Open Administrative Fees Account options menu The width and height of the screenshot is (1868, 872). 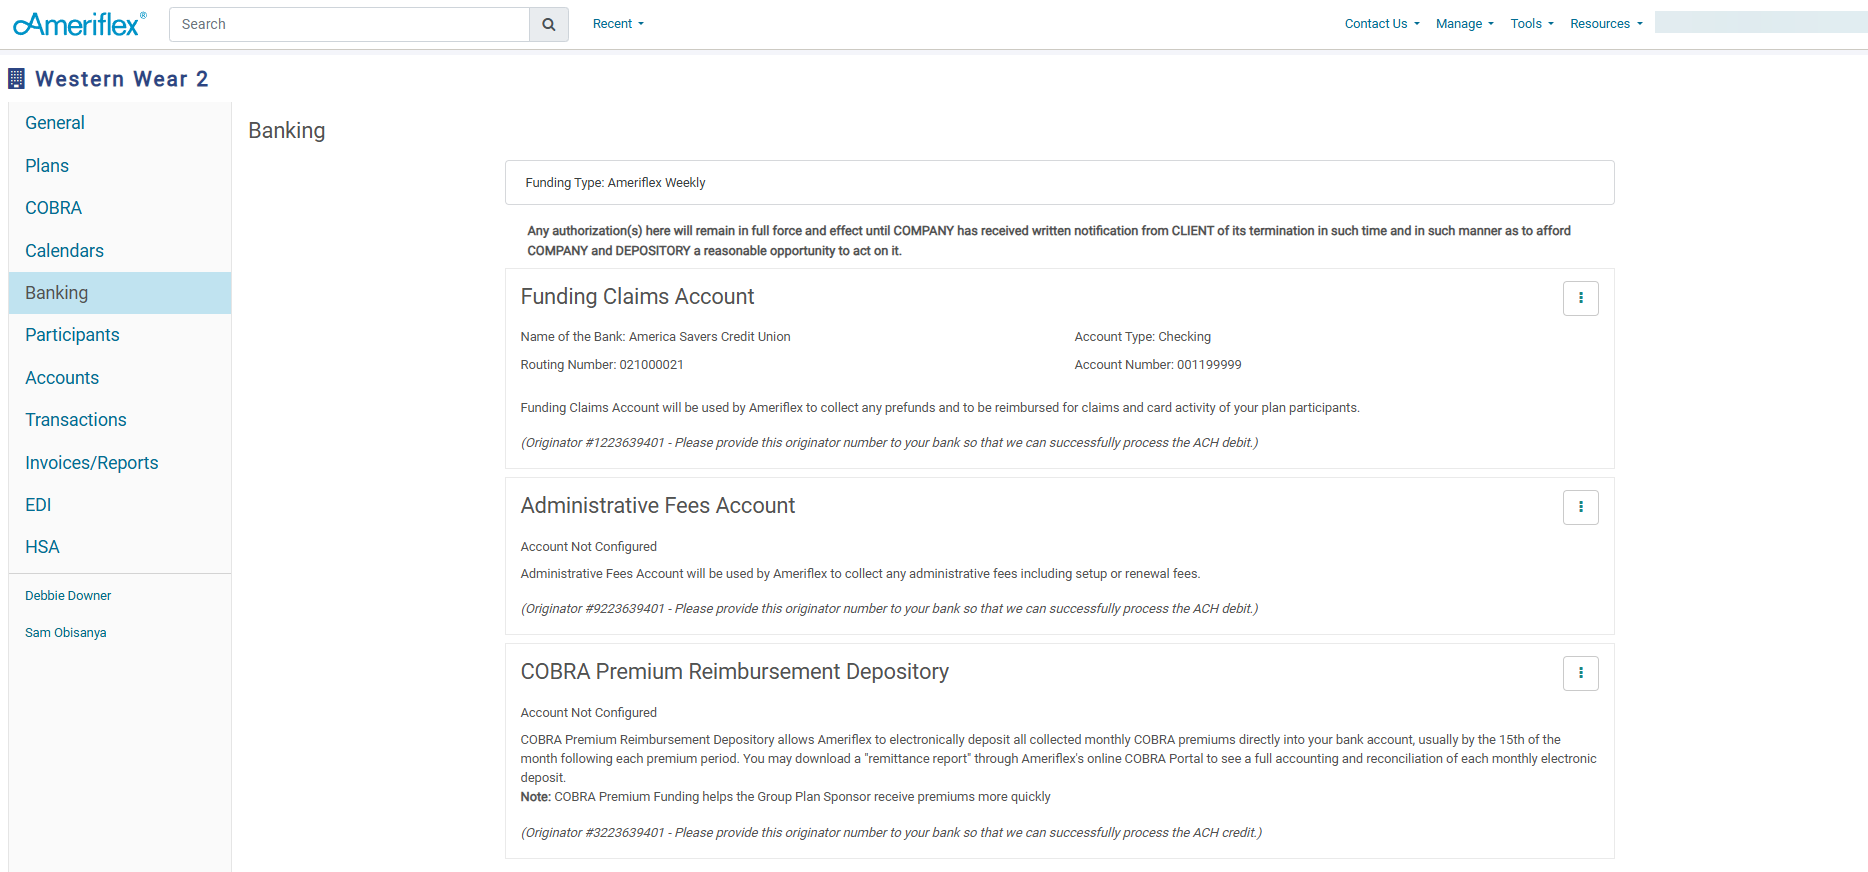coord(1580,507)
